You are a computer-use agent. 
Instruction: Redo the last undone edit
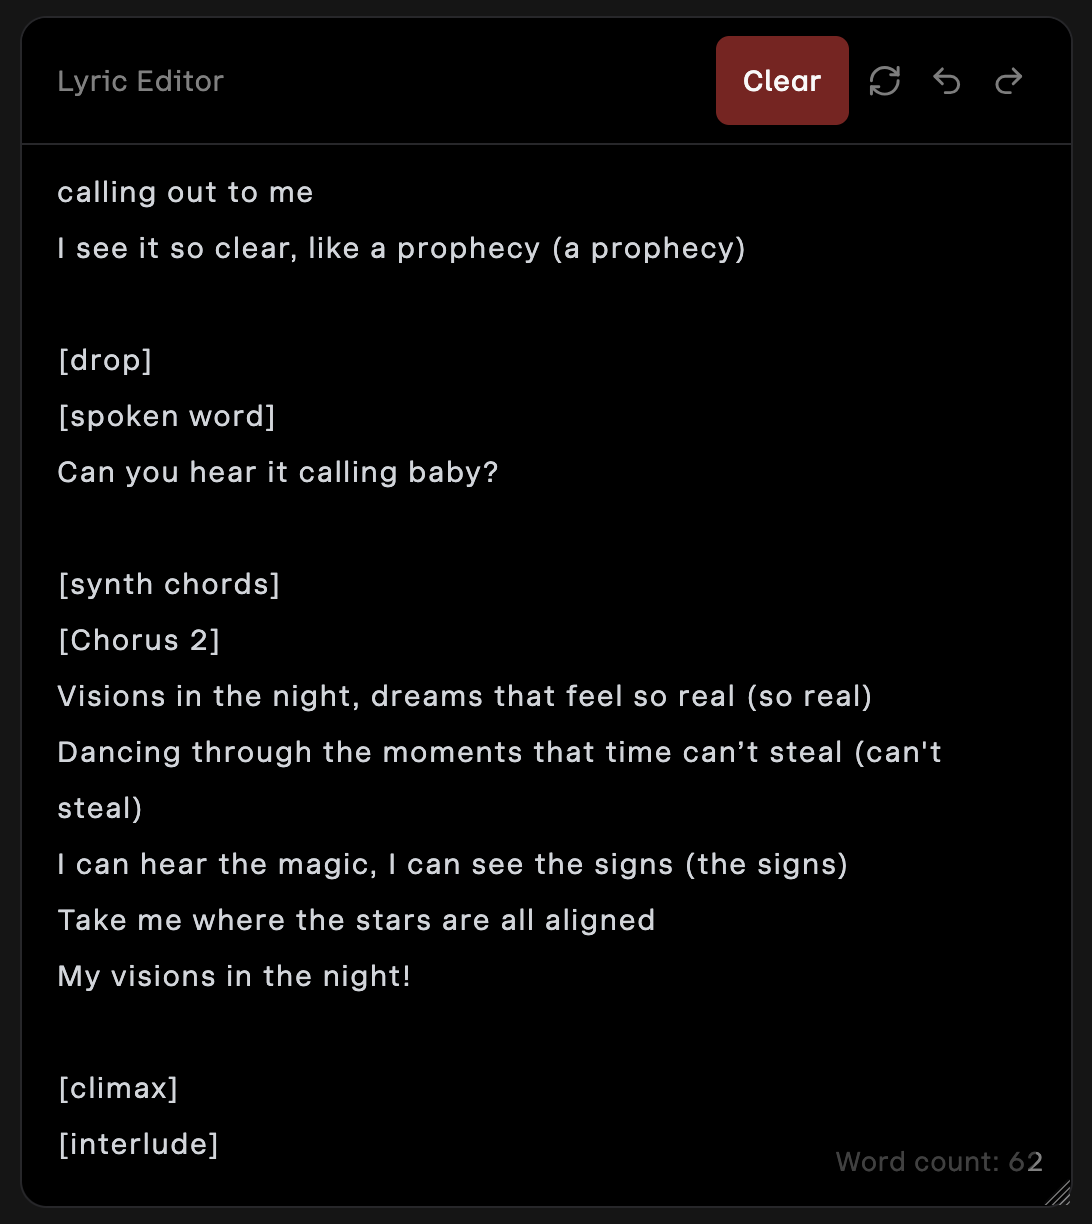(1009, 81)
